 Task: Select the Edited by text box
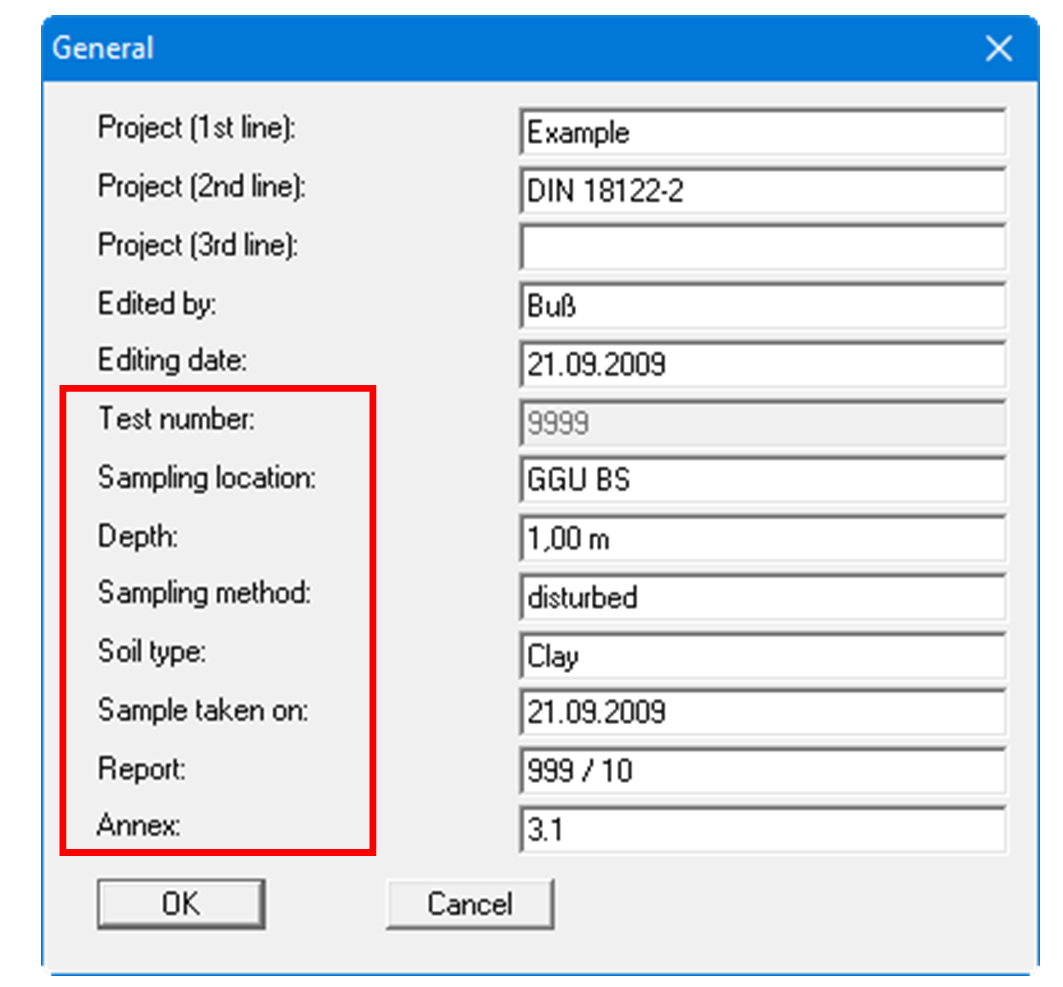coord(762,307)
